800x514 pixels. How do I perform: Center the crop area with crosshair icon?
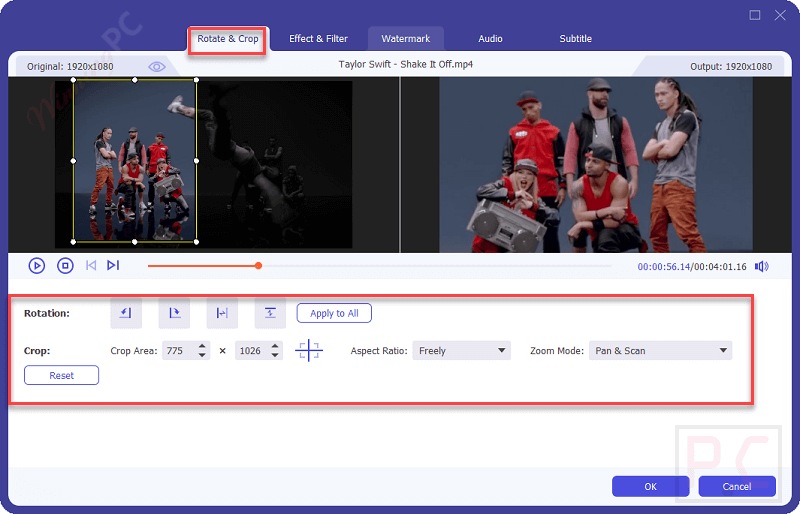tap(309, 351)
